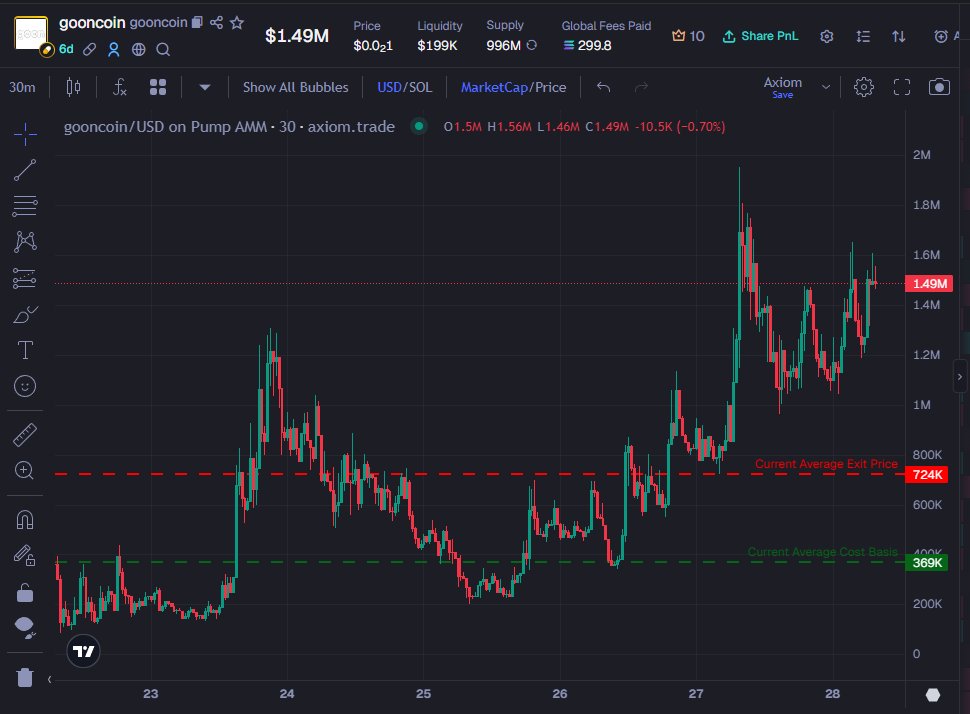Click the TradingView logo badge
This screenshot has height=714, width=970.
coord(84,651)
